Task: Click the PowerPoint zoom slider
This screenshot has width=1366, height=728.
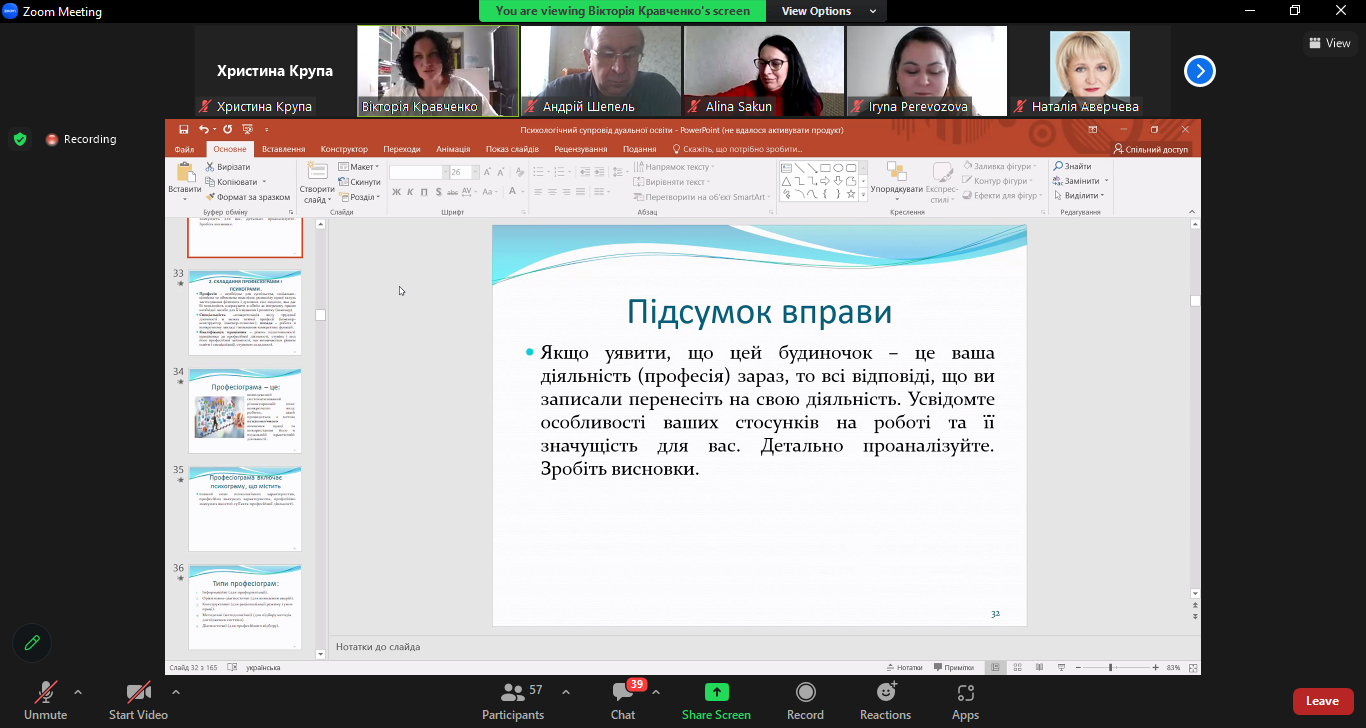Action: pos(1110,667)
